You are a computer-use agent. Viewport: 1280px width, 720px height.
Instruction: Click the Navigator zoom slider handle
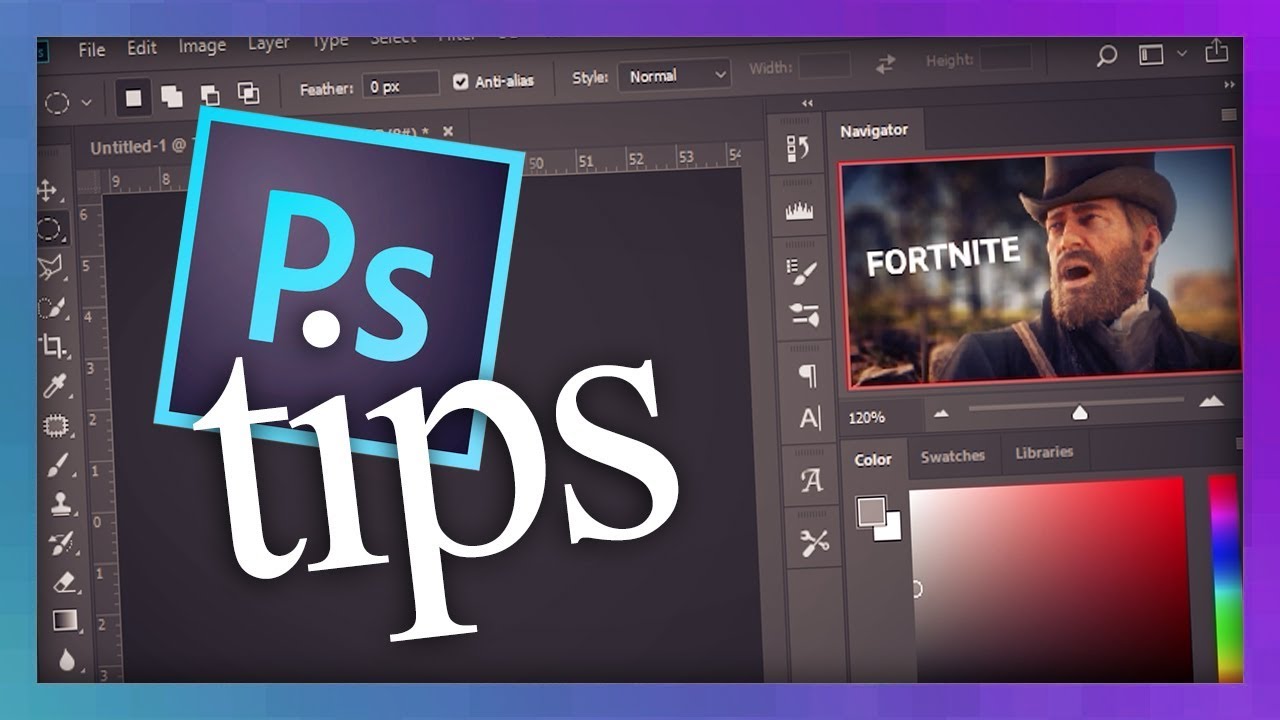[x=1079, y=412]
